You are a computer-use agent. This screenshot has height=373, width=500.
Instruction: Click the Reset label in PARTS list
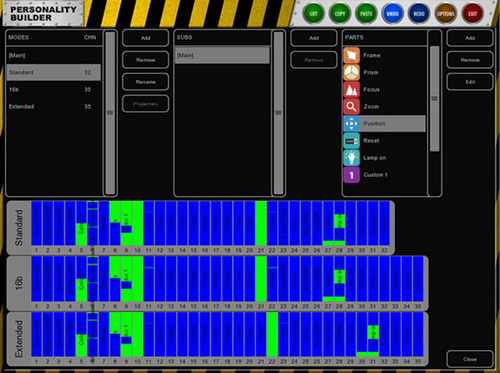tap(371, 141)
